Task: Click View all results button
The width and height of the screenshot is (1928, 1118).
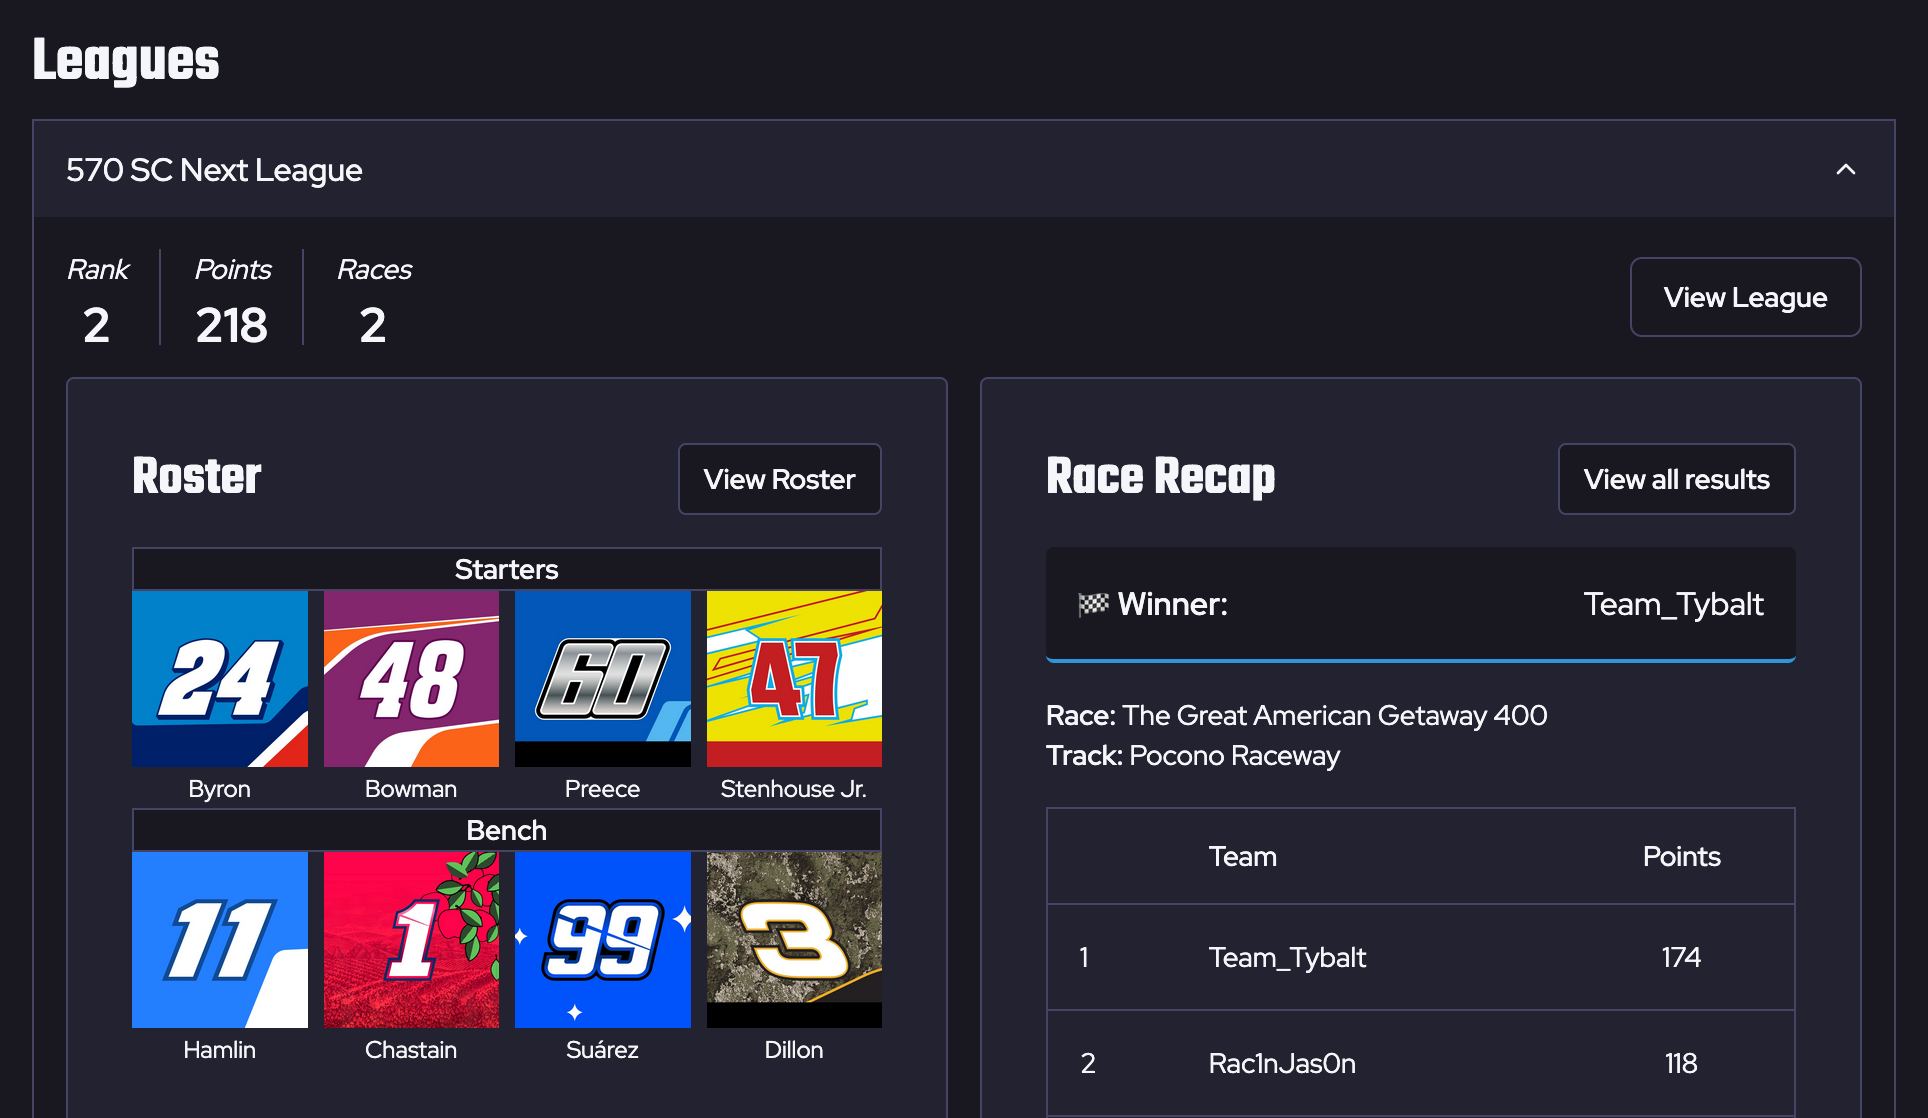Action: (1676, 479)
